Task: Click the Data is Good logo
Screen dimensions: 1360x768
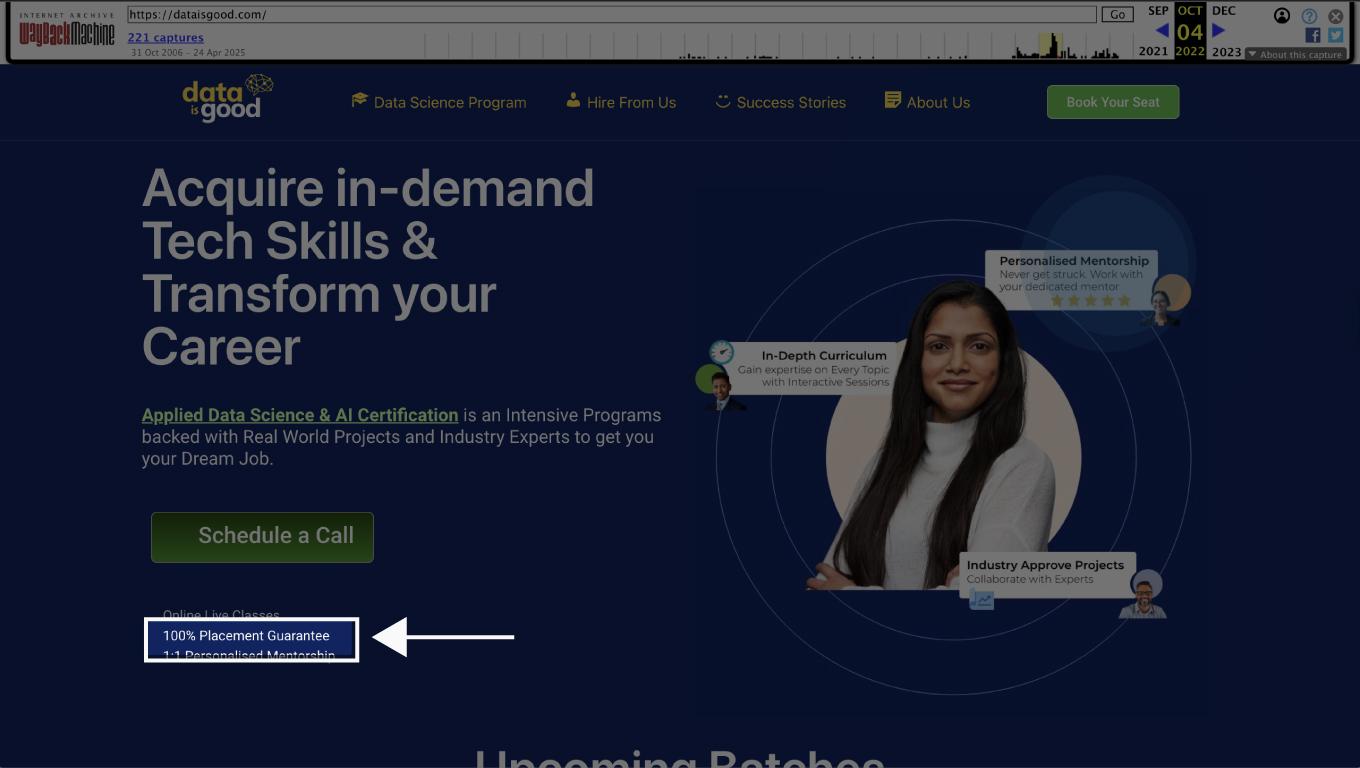Action: point(227,98)
